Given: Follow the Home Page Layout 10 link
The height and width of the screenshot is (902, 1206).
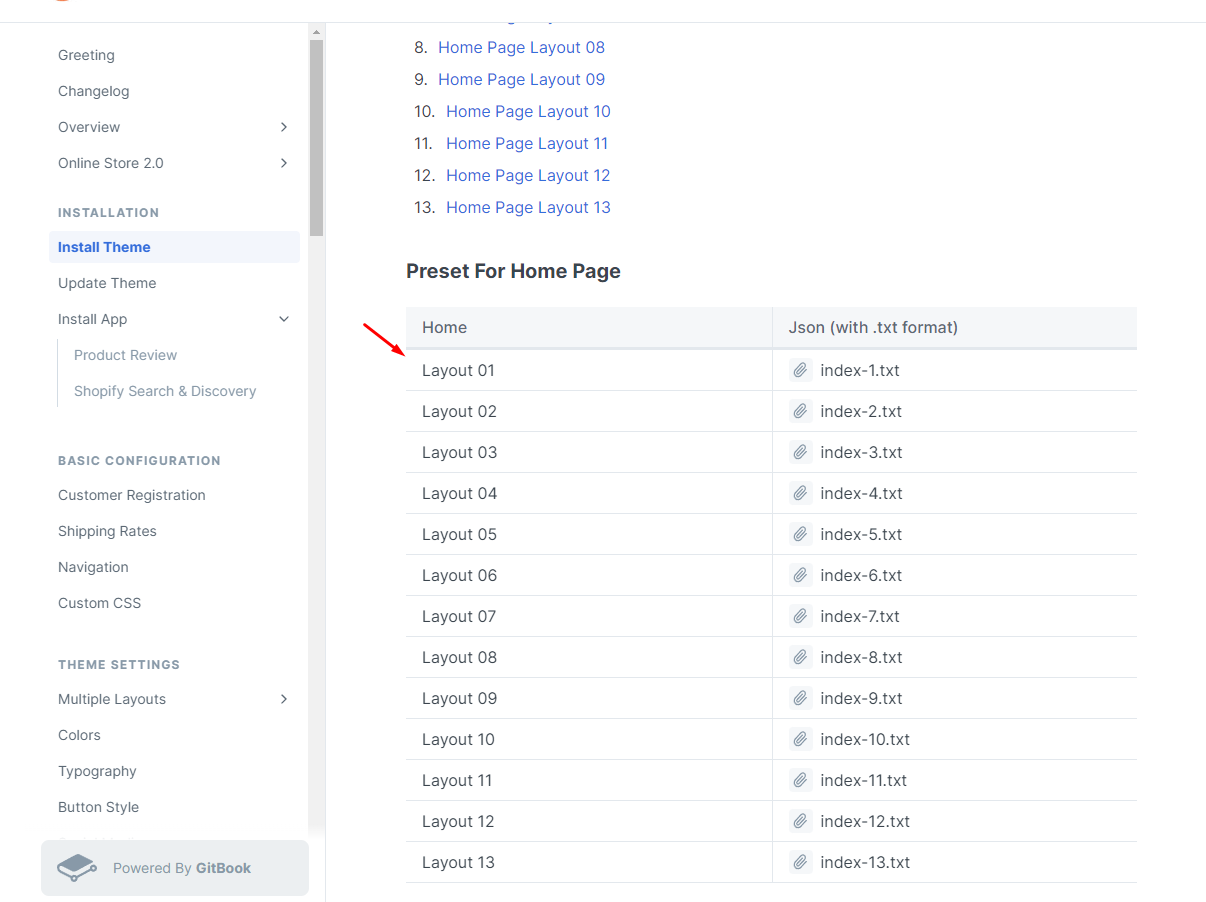Looking at the screenshot, I should (528, 111).
